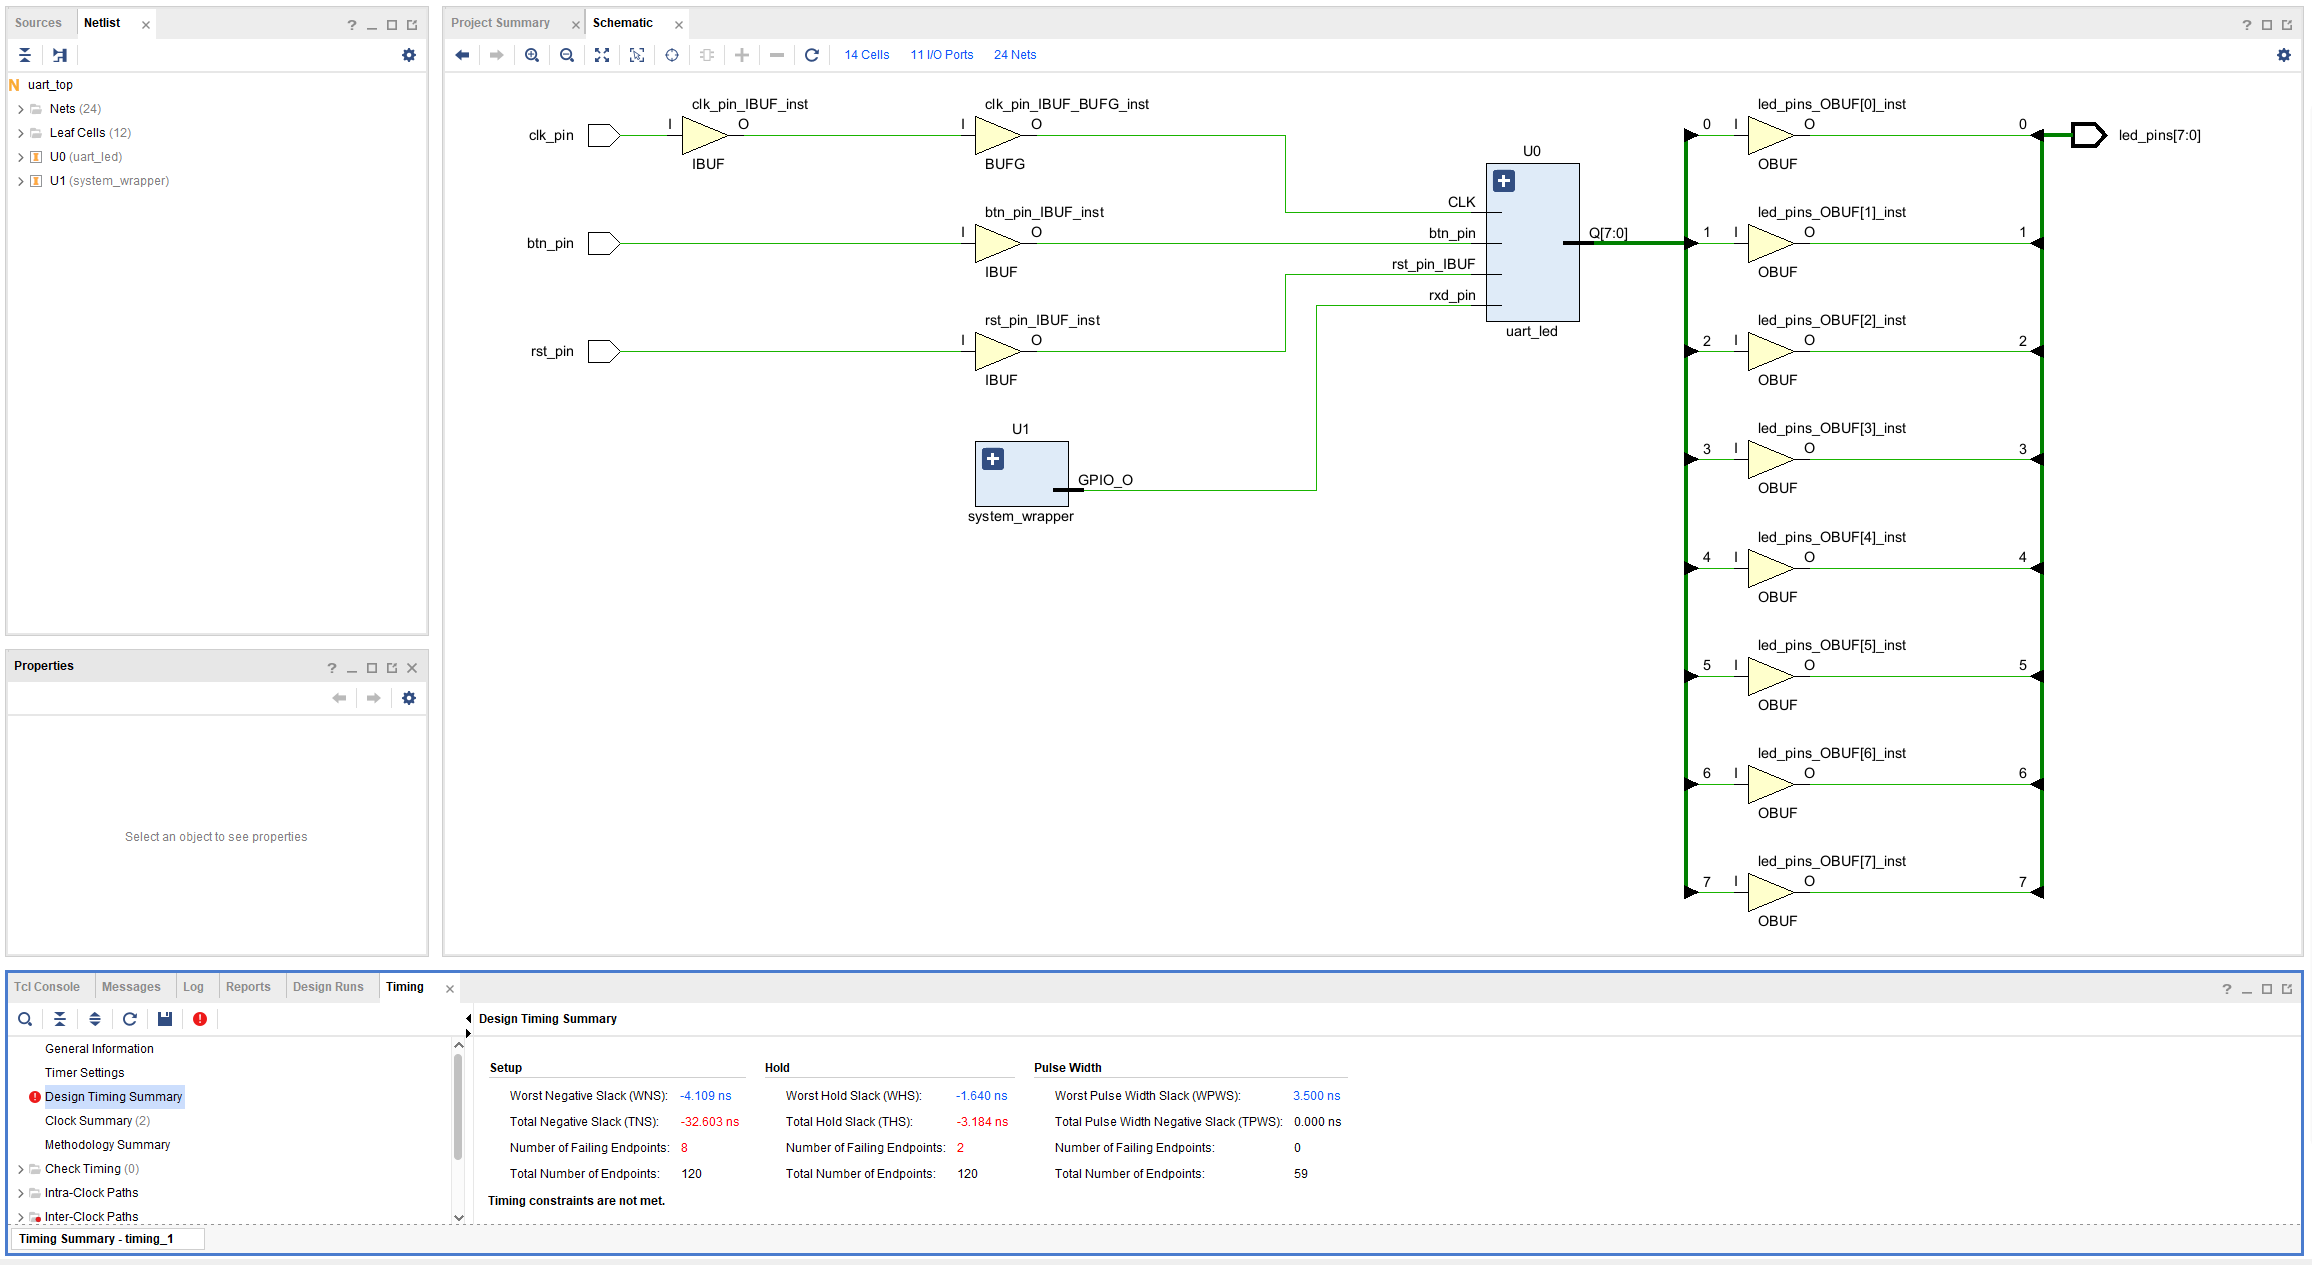Image resolution: width=2312 pixels, height=1265 pixels.
Task: Expand the Nets (24) tree node
Action: coord(21,109)
